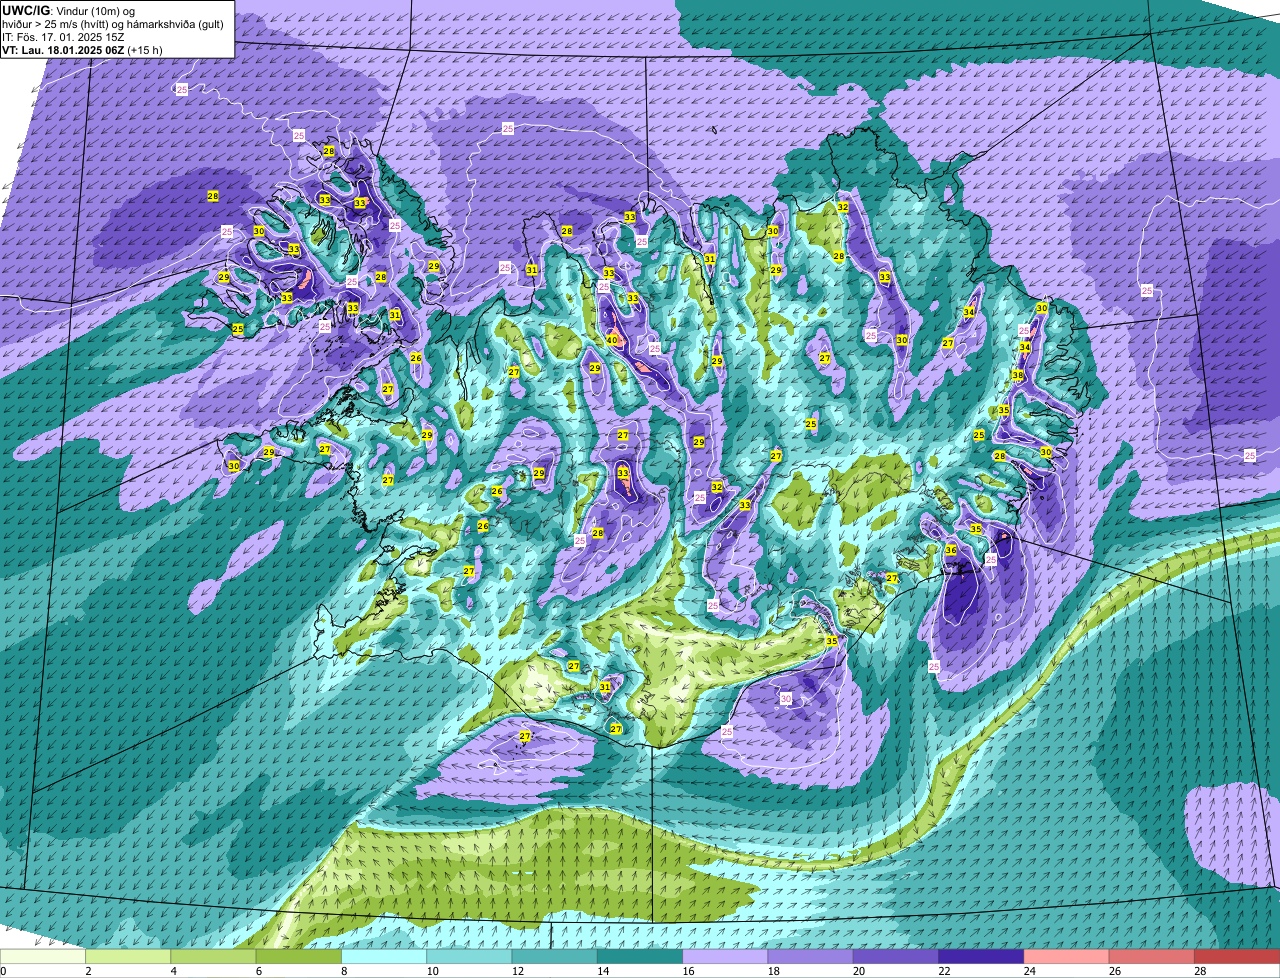Viewport: 1280px width, 978px height.
Task: Click the yellow '38' gust label
Action: (x=1018, y=376)
